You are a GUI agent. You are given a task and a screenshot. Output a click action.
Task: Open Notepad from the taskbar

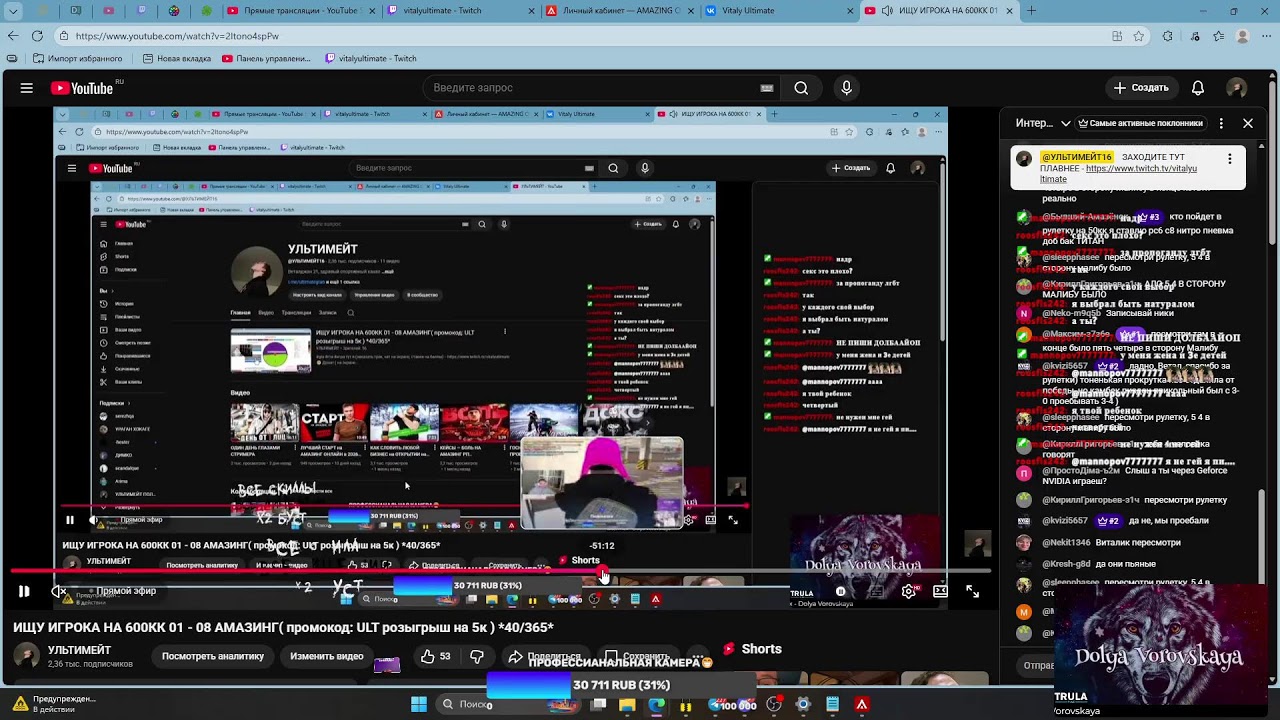click(x=832, y=704)
